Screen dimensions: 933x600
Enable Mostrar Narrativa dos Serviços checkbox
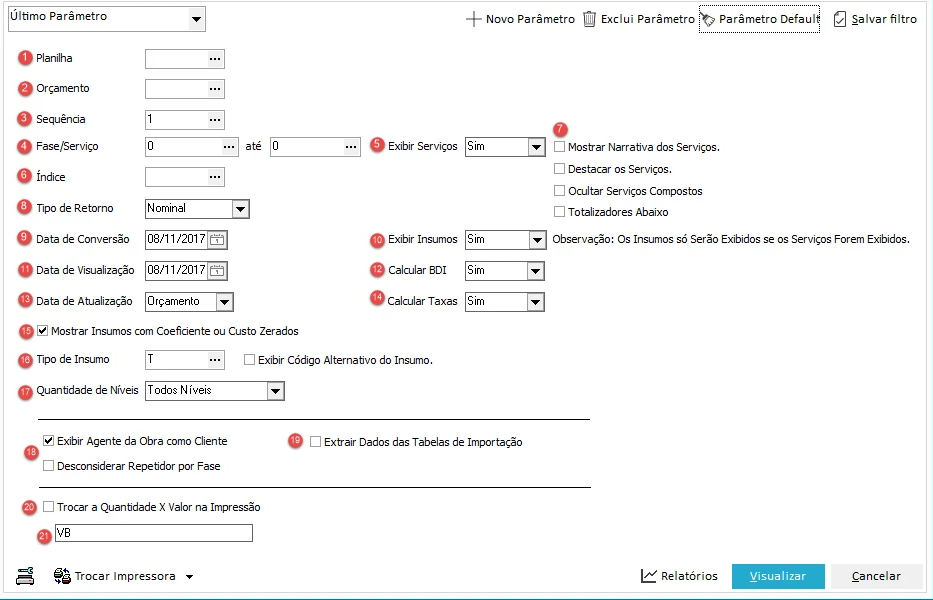click(560, 147)
